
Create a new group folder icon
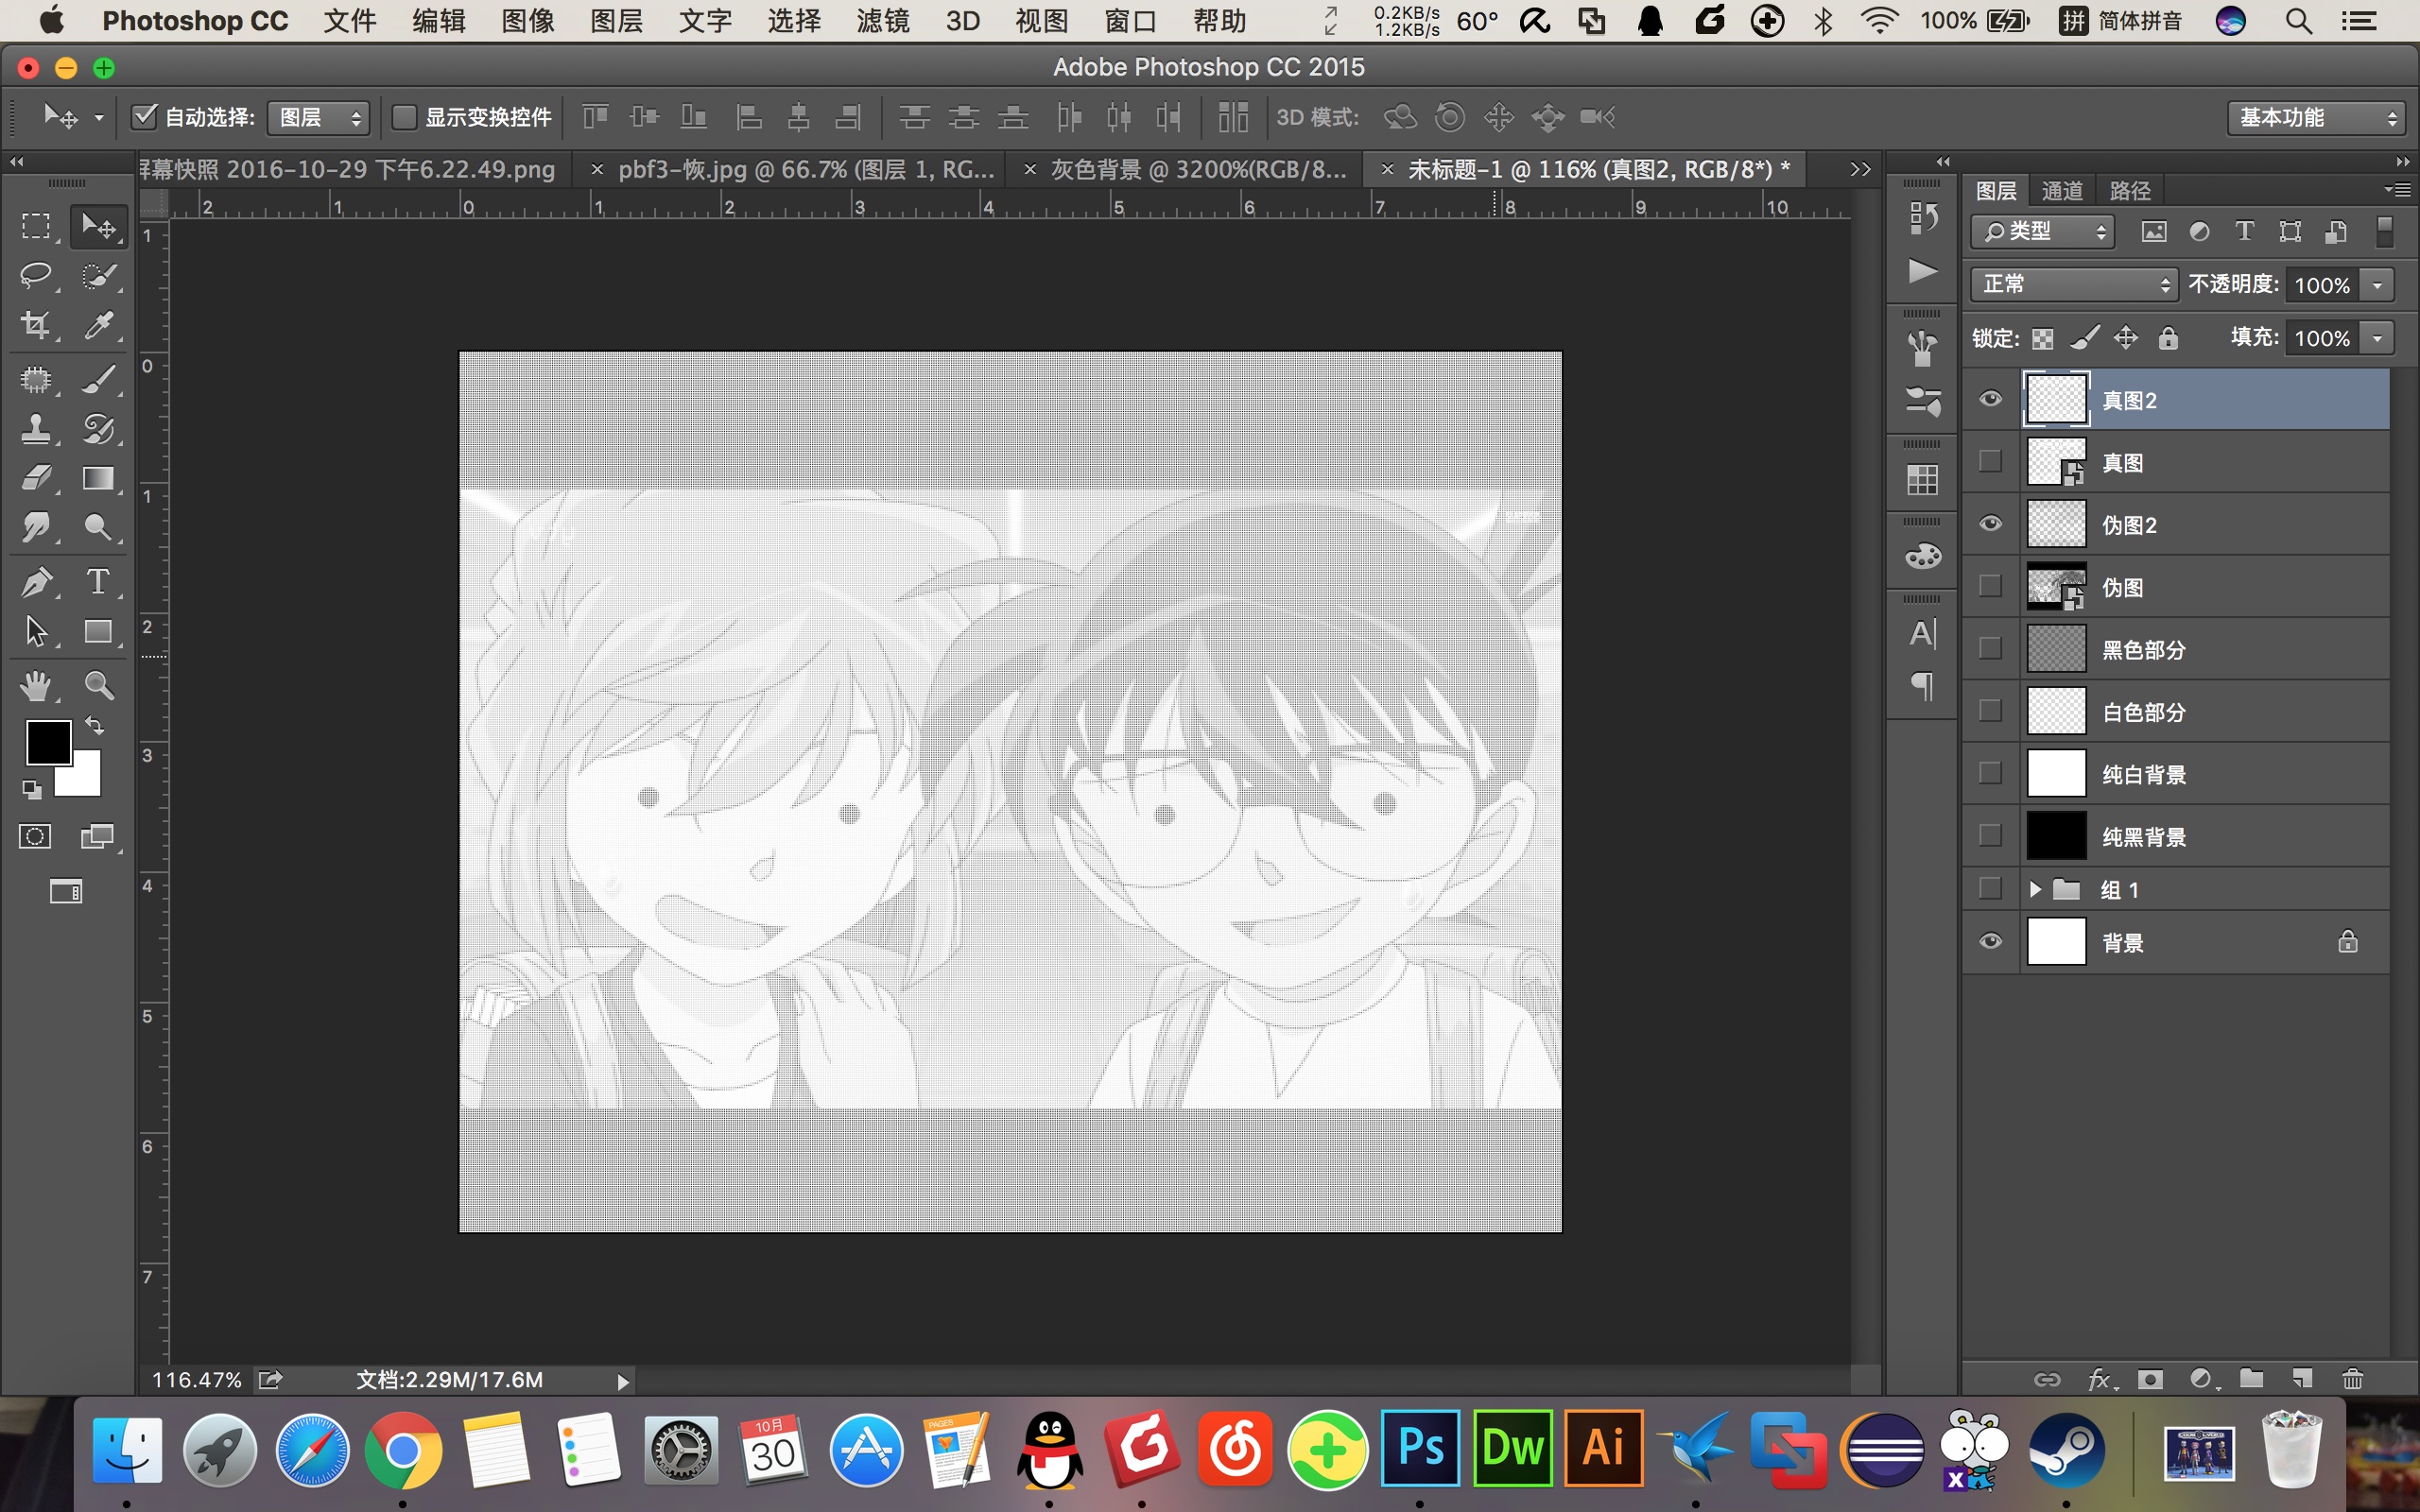(2251, 1379)
